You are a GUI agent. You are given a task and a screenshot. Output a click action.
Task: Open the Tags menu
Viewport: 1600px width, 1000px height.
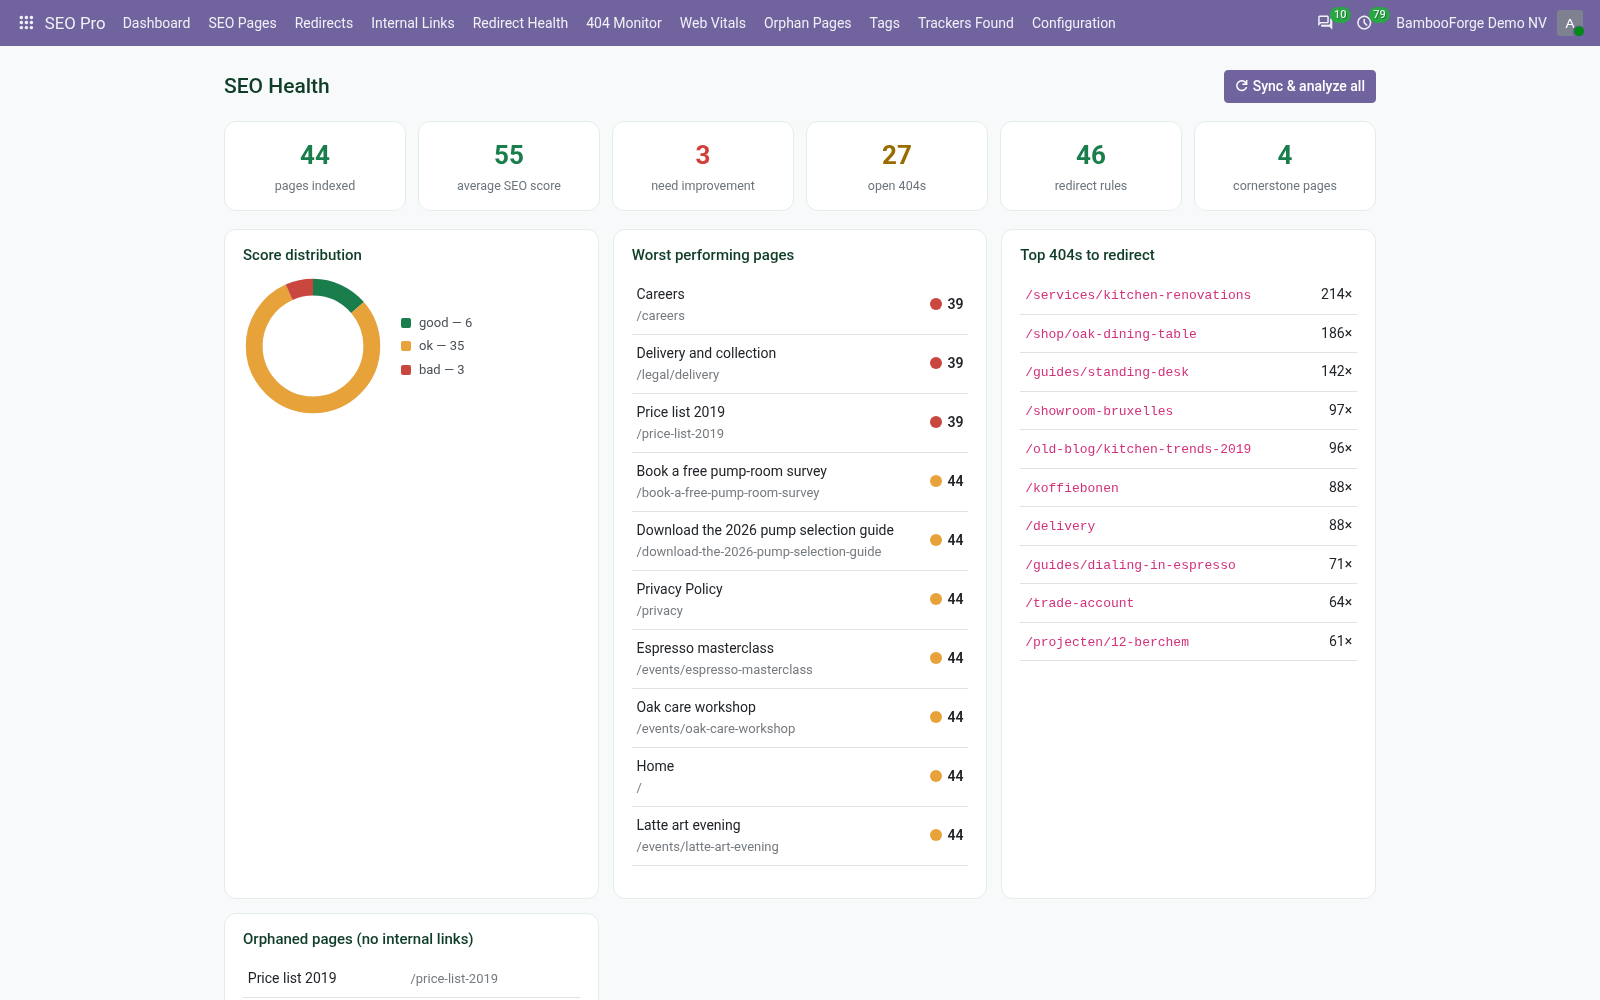[884, 23]
